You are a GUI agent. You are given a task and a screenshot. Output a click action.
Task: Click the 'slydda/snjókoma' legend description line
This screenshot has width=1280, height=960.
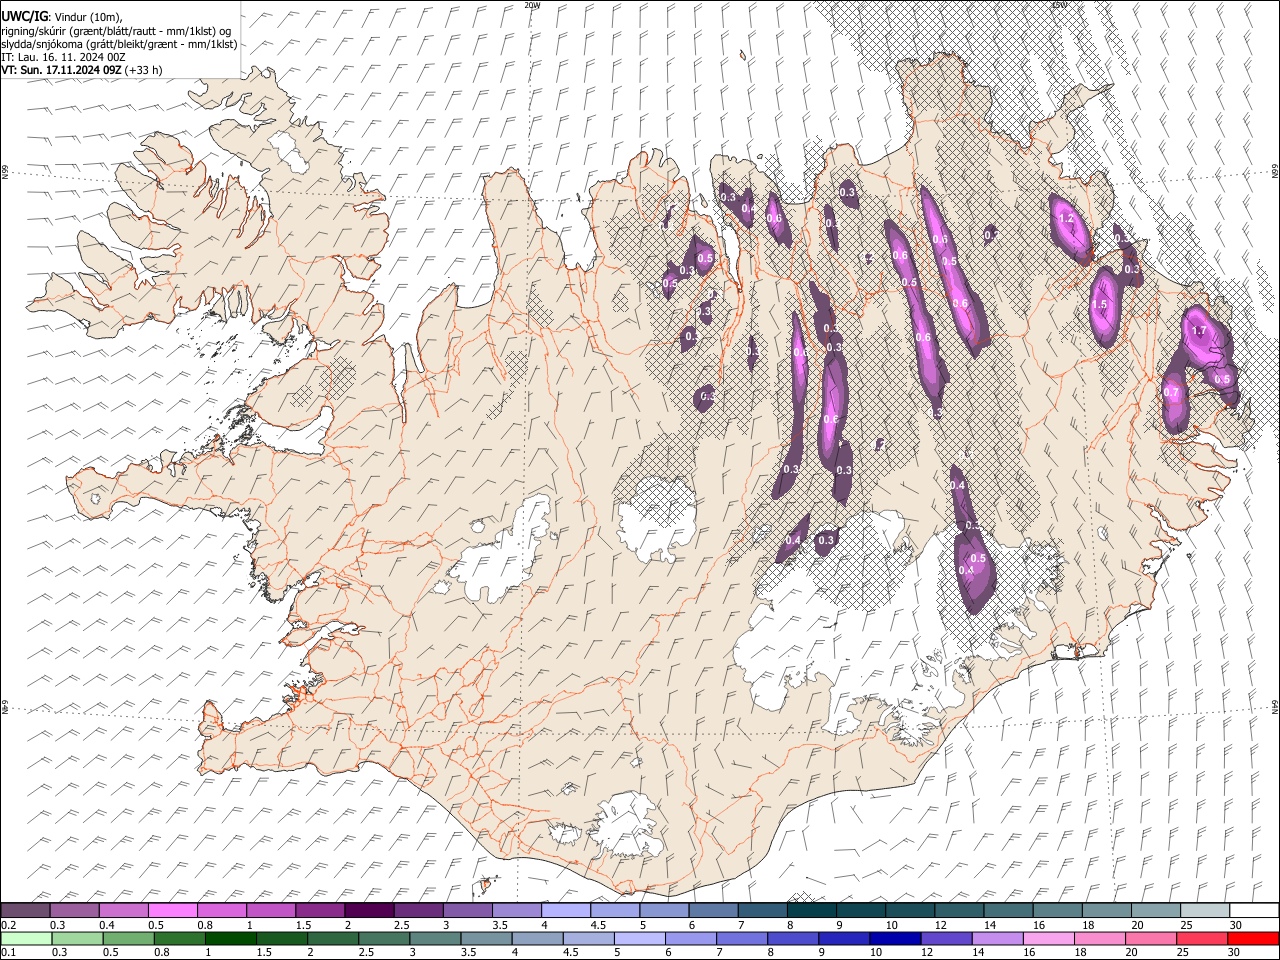[119, 44]
